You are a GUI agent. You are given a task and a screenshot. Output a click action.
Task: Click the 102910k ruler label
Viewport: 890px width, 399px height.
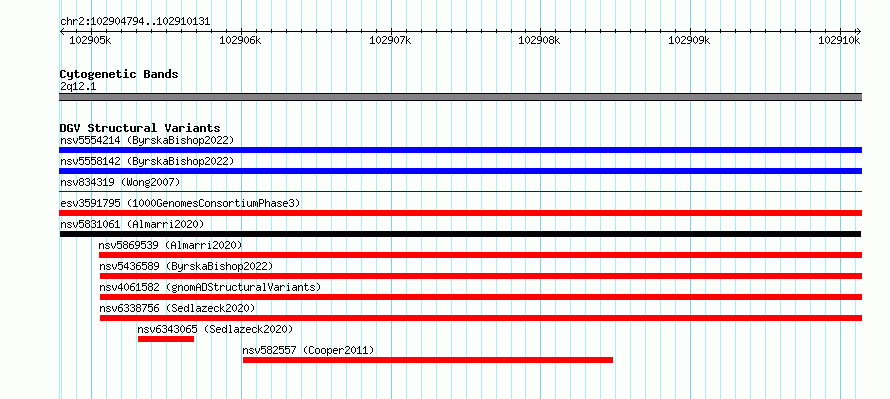[x=839, y=40]
